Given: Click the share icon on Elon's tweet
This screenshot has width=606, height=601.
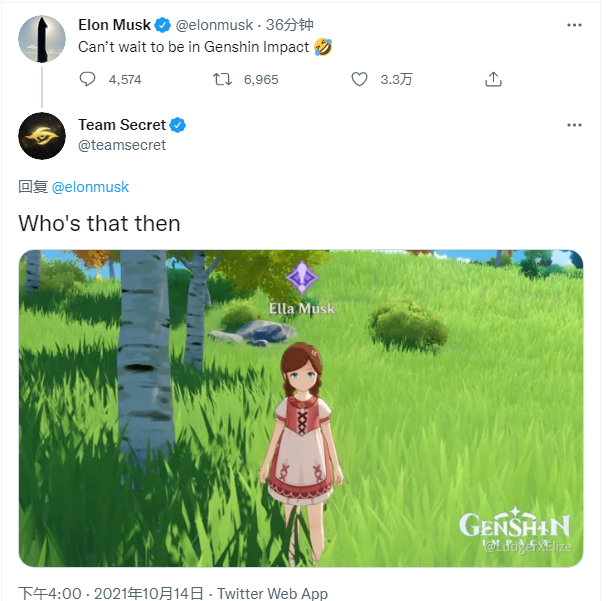Looking at the screenshot, I should pyautogui.click(x=493, y=79).
